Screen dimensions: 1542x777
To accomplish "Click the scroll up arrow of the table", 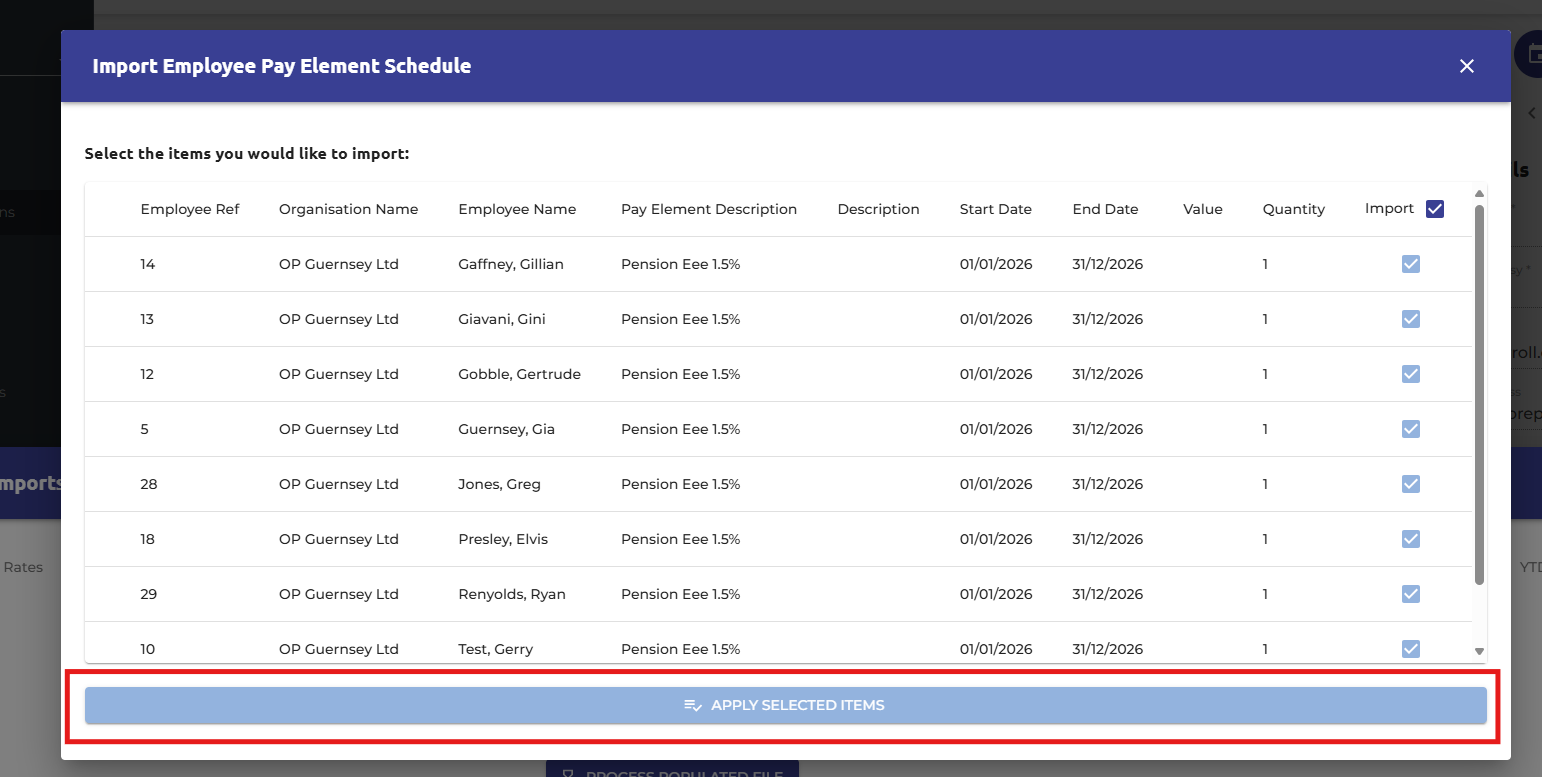I will (x=1480, y=193).
